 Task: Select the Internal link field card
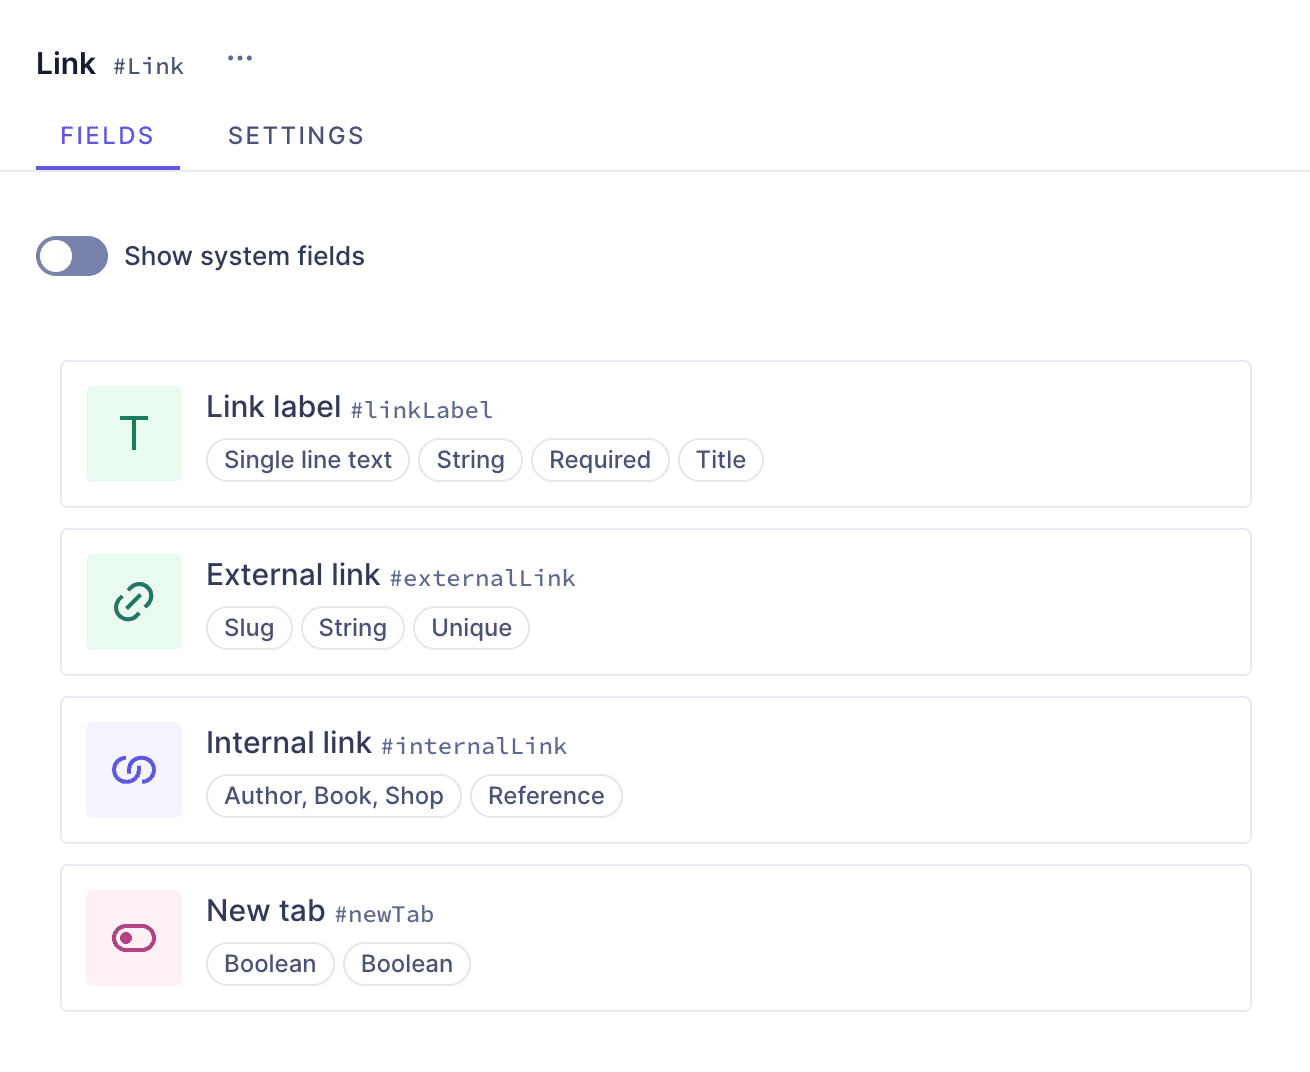655,770
